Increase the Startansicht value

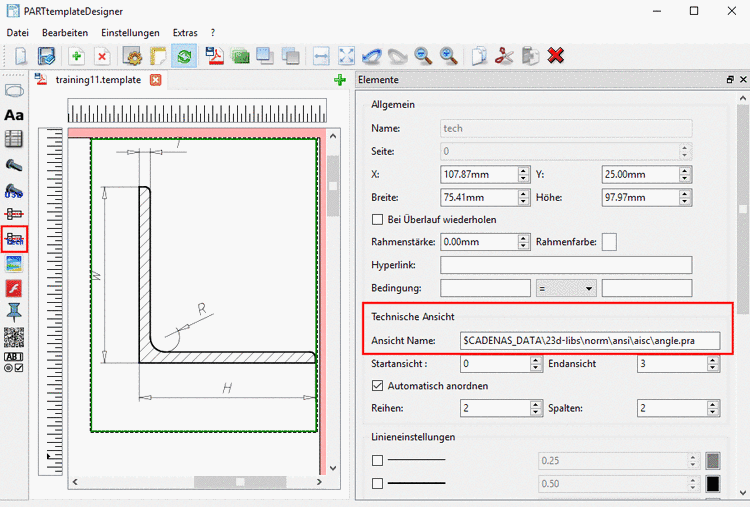pos(536,360)
